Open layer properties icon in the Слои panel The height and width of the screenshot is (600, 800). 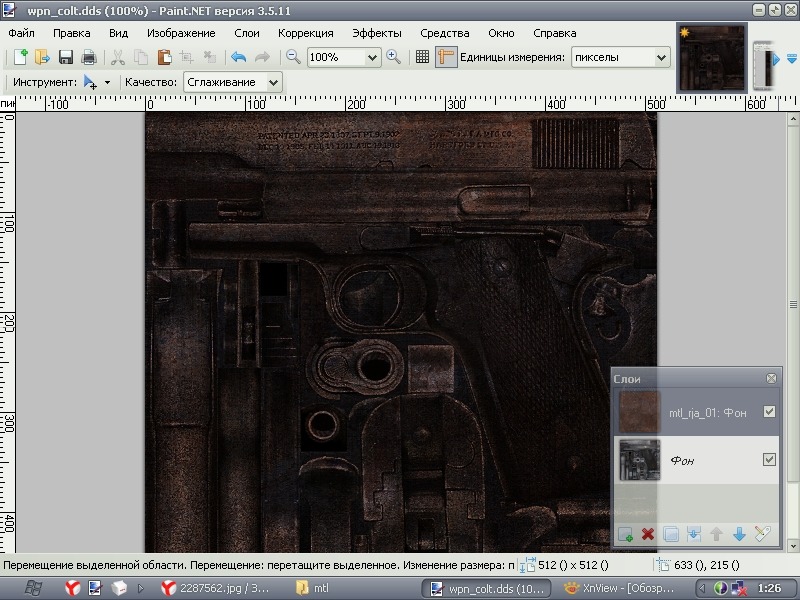[763, 535]
